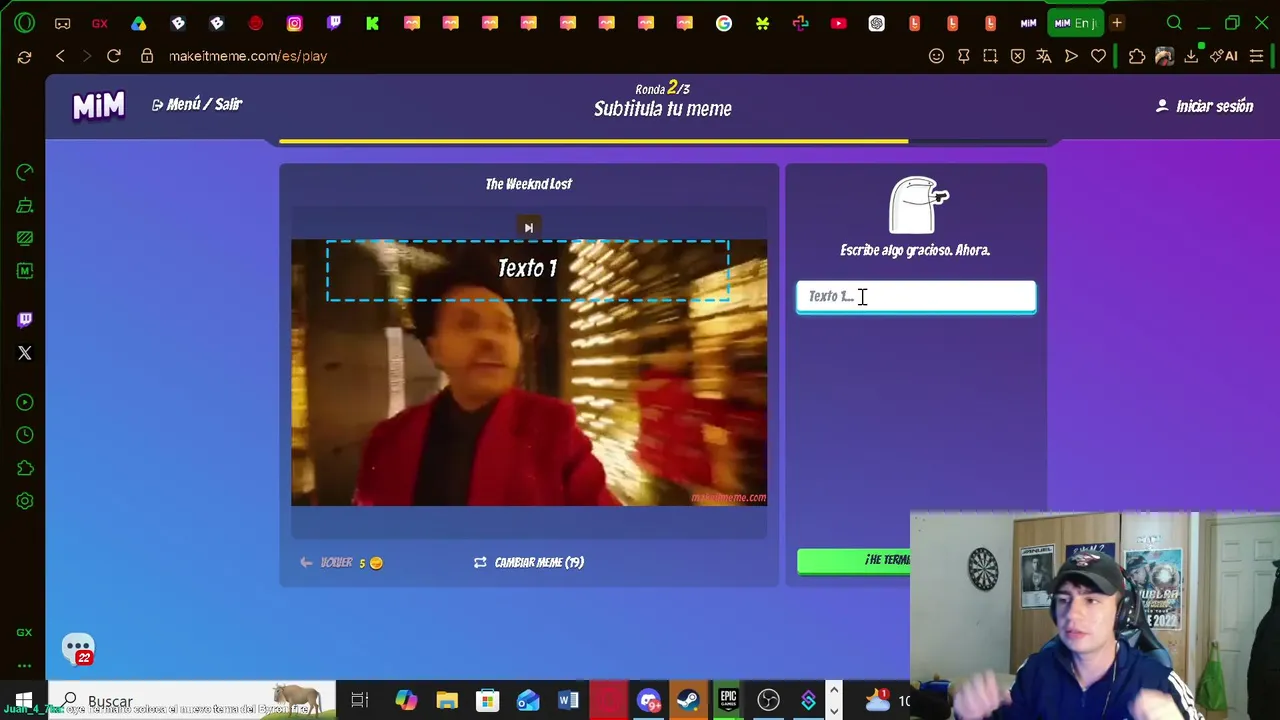This screenshot has height=720, width=1280.
Task: Open the extensions puzzle icon
Action: pos(1137,56)
